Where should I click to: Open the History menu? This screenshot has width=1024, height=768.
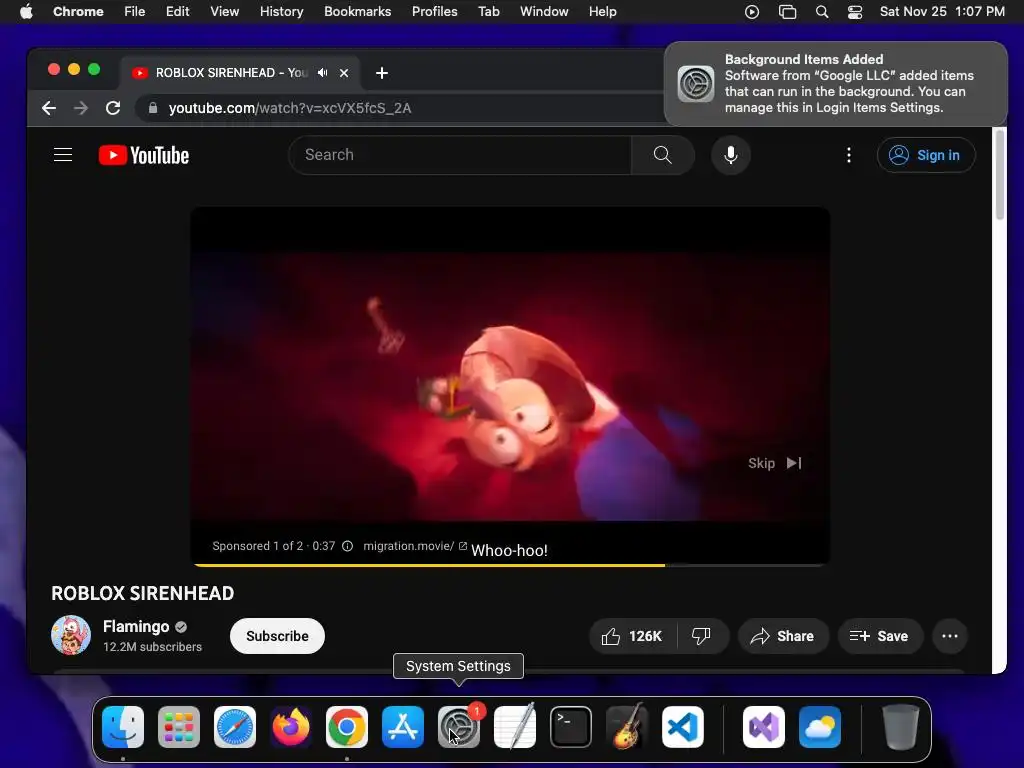(x=281, y=12)
